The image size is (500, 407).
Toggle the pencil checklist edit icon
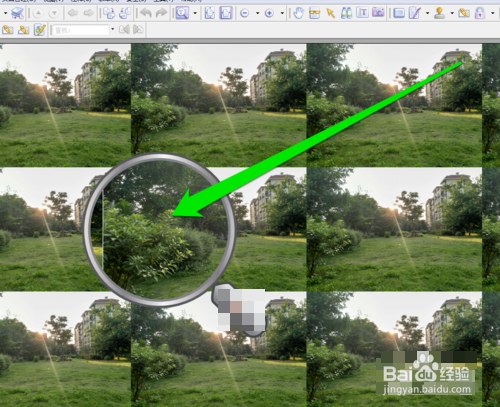[40, 30]
